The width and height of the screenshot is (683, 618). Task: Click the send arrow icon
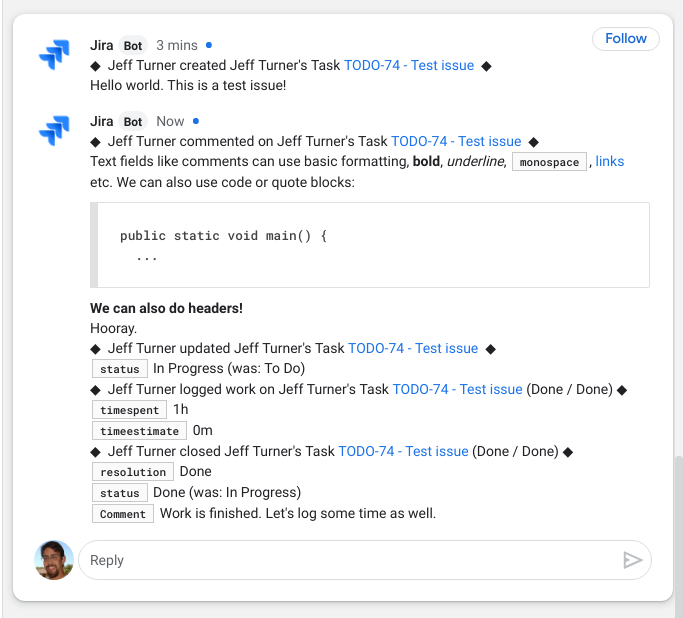[x=632, y=560]
